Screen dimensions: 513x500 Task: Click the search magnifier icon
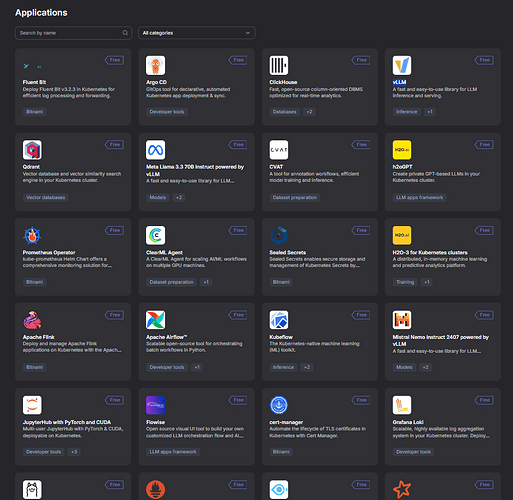pos(125,33)
